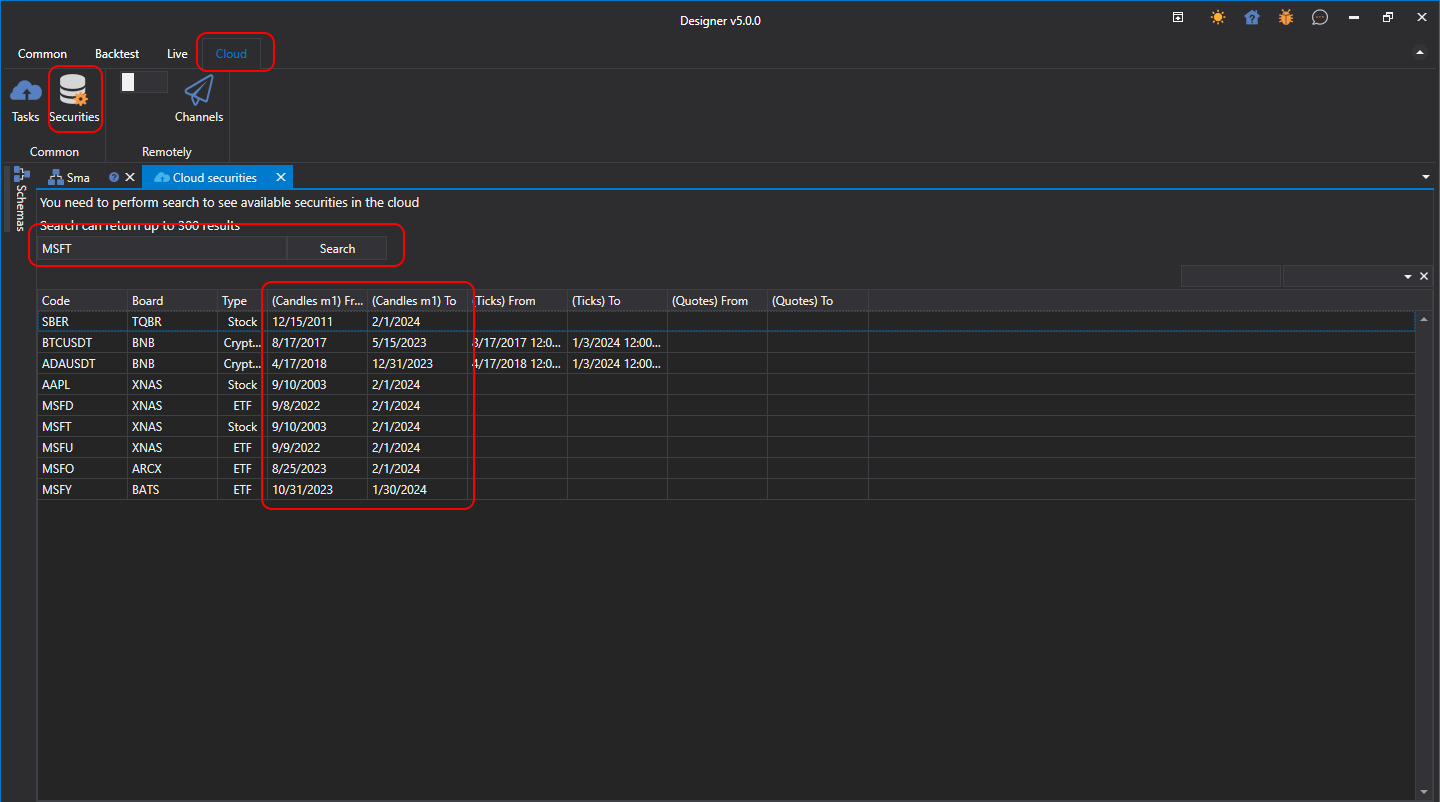This screenshot has width=1440, height=802.
Task: Report a bug via bug icon
Action: pyautogui.click(x=1285, y=18)
